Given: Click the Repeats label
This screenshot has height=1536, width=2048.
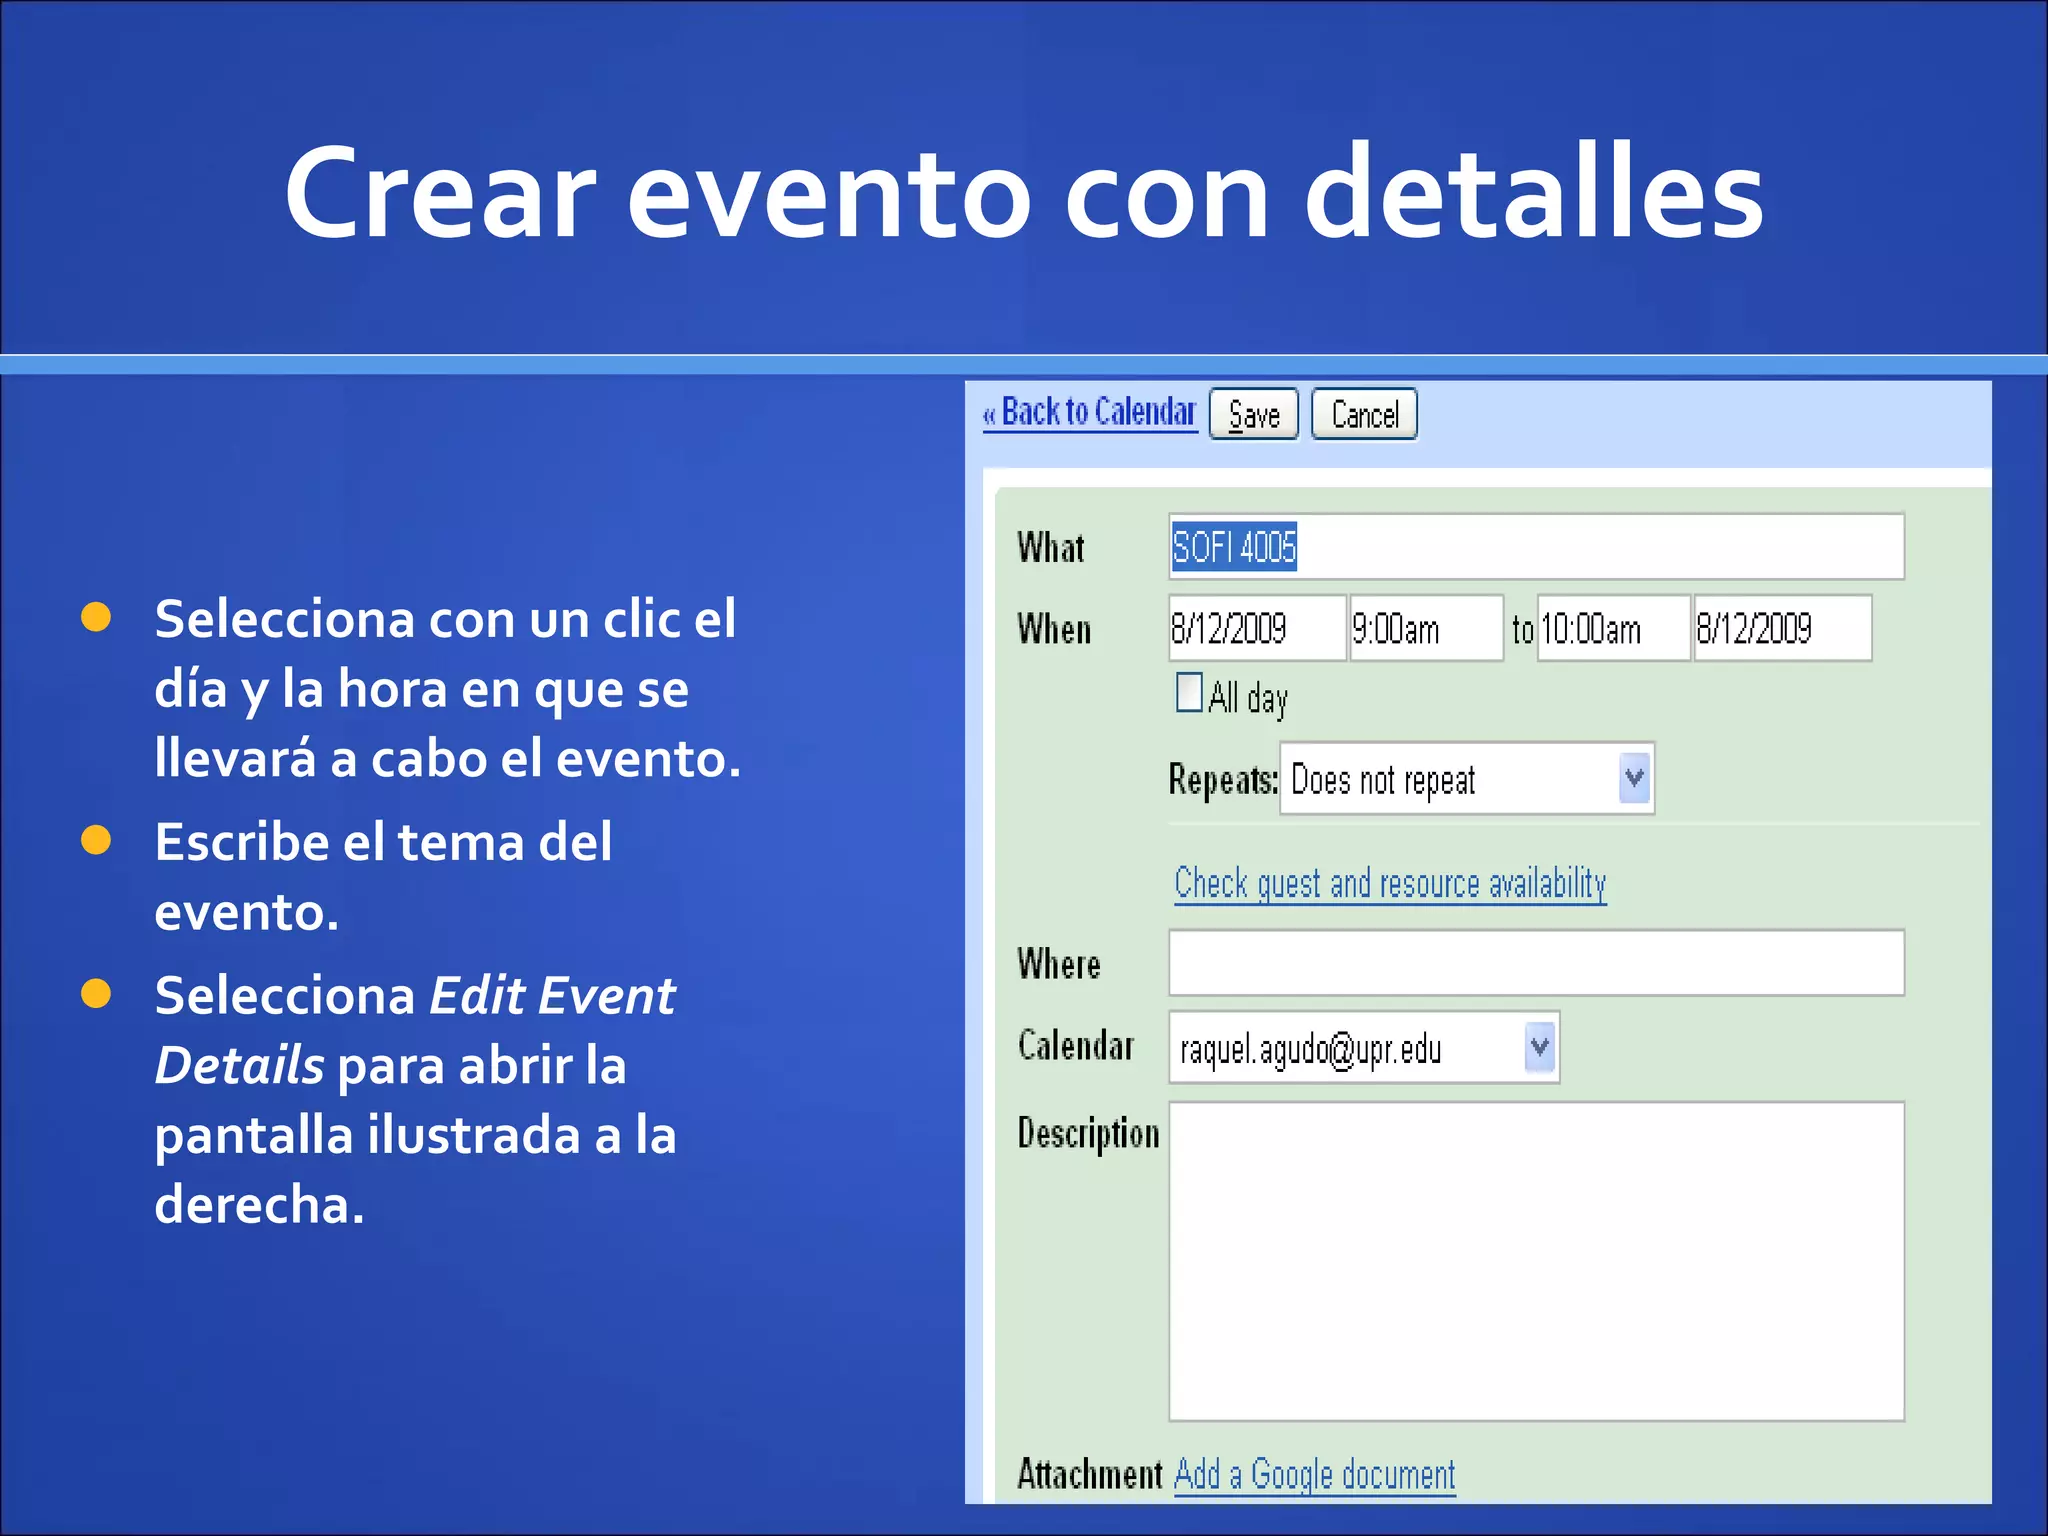Looking at the screenshot, I should pyautogui.click(x=1224, y=780).
